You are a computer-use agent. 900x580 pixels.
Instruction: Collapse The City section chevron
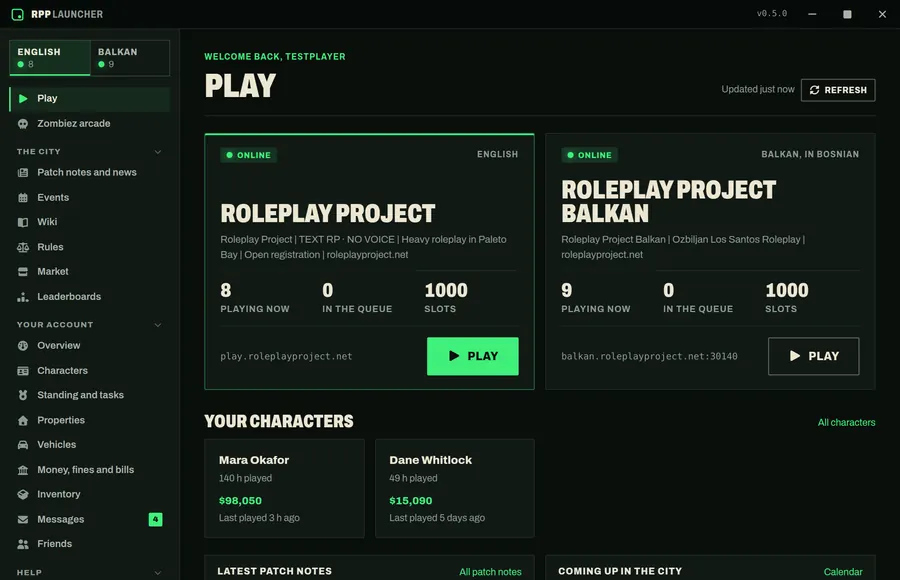[158, 152]
